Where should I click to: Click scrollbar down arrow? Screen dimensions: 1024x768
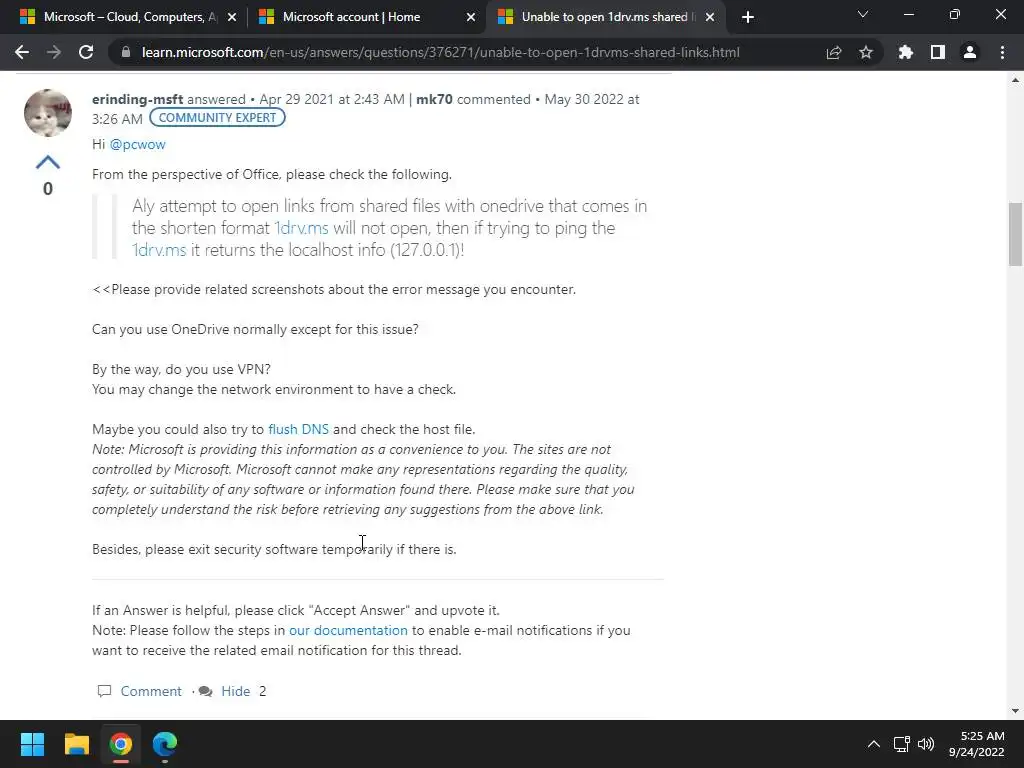(x=1015, y=711)
